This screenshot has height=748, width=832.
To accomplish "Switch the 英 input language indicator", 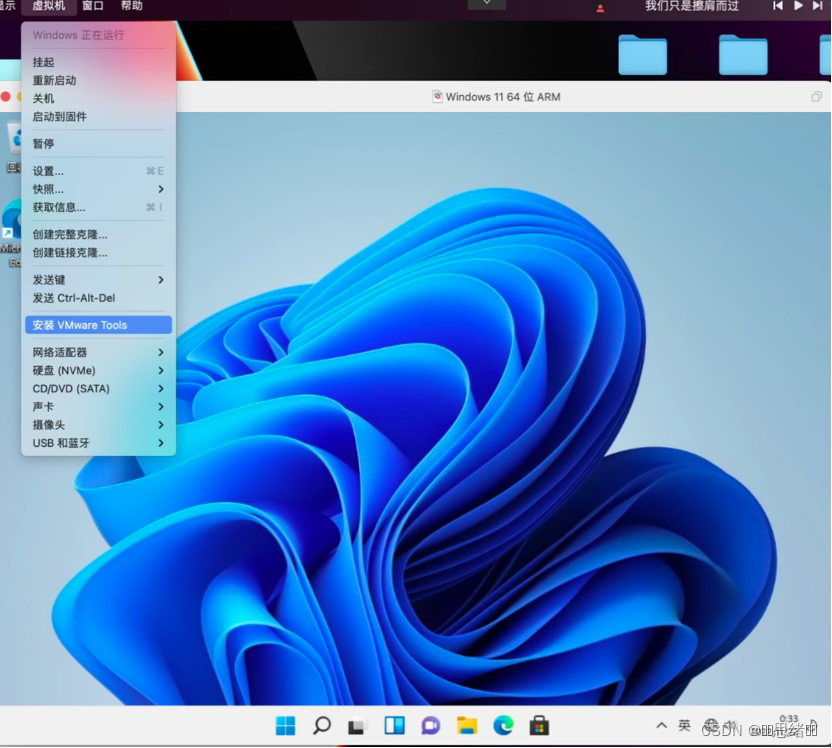I will tap(684, 725).
